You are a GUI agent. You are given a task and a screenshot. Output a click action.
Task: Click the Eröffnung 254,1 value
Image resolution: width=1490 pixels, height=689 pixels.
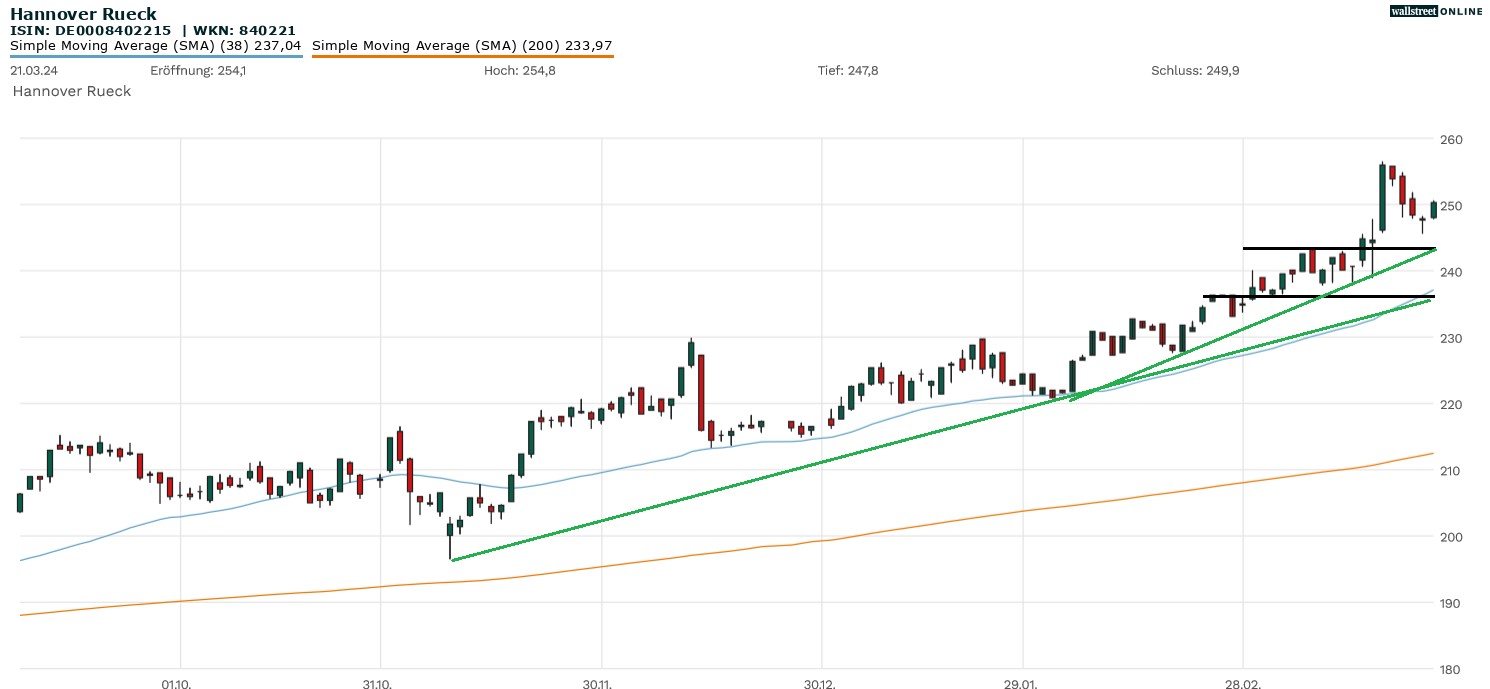(198, 70)
